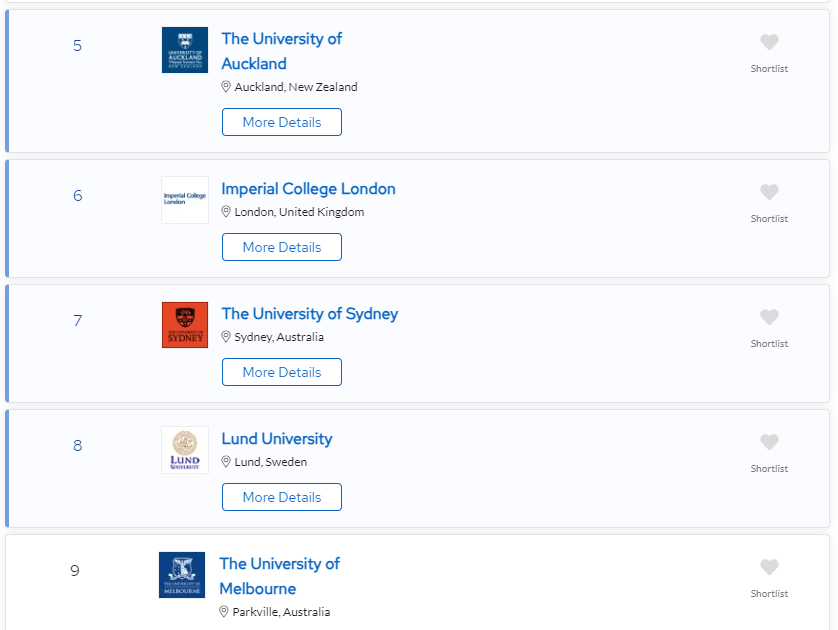Viewport: 838px width, 630px height.
Task: Open the University of Melbourne crest logo
Action: [x=182, y=575]
